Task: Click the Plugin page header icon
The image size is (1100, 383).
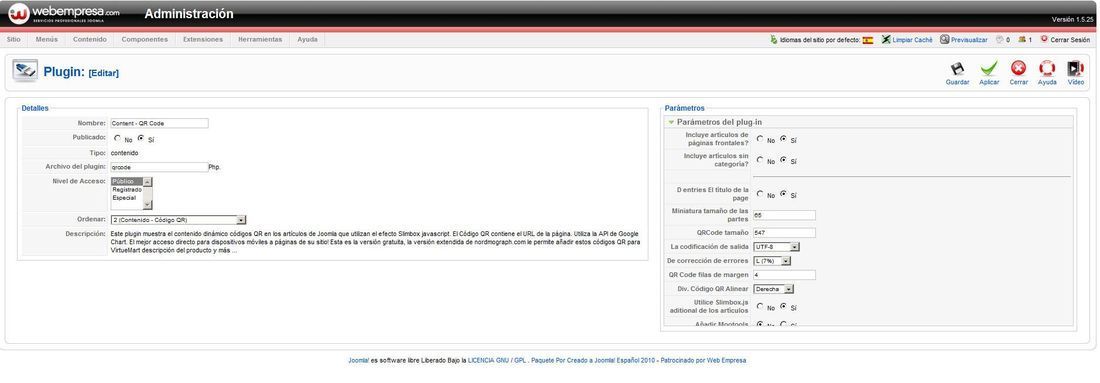Action: (x=25, y=71)
